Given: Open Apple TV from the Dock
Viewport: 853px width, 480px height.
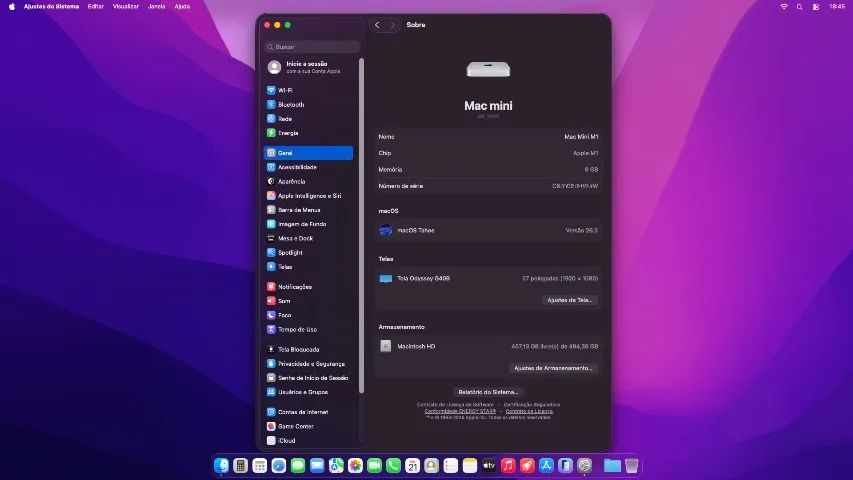Looking at the screenshot, I should [x=489, y=465].
